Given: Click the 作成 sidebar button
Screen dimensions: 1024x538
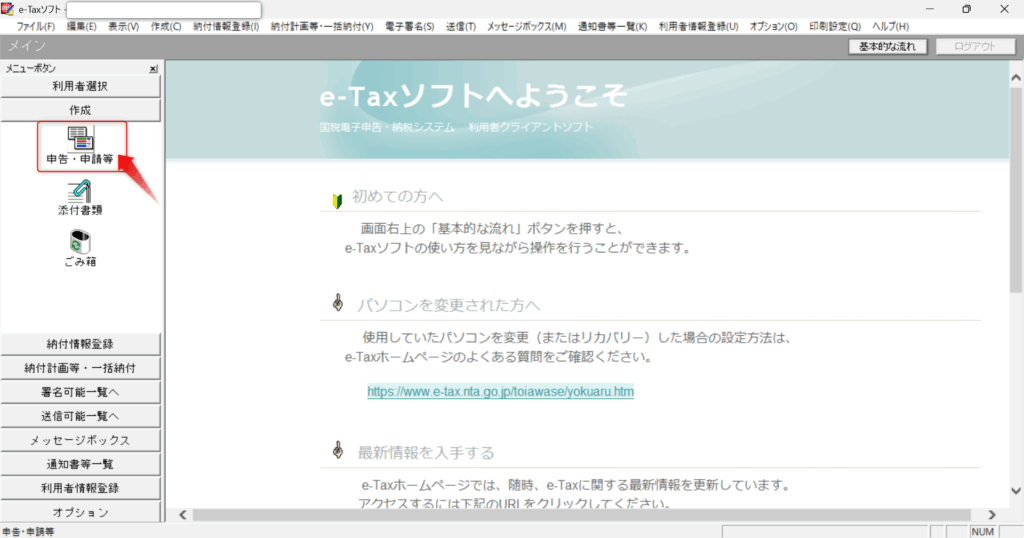Looking at the screenshot, I should [80, 110].
